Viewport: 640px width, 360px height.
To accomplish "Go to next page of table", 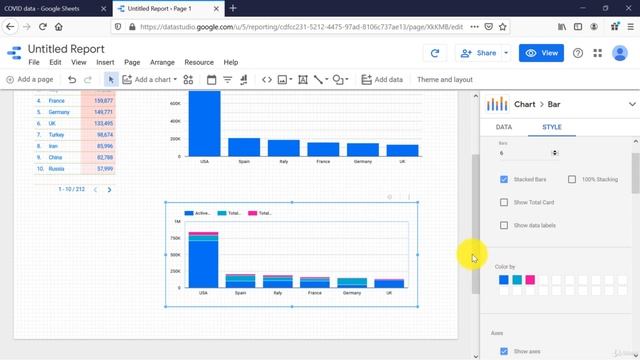I will click(x=109, y=189).
